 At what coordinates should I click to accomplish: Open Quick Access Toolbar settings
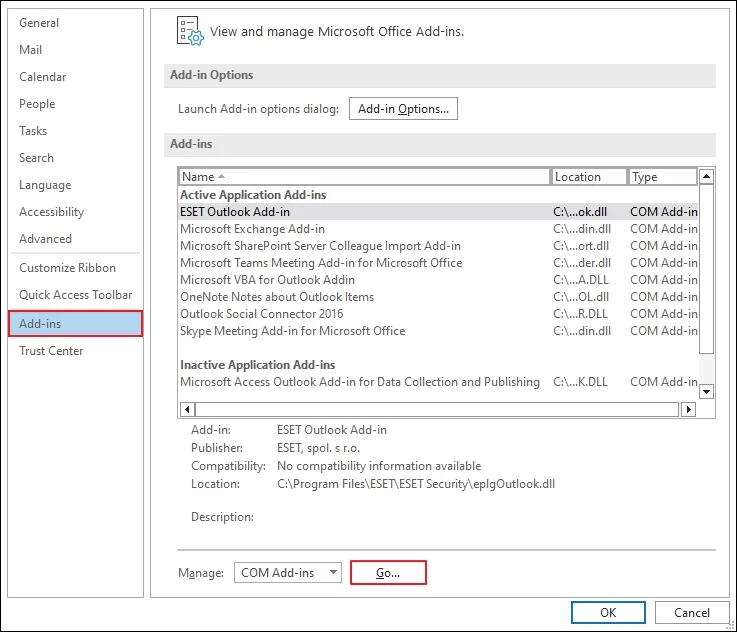pos(76,295)
